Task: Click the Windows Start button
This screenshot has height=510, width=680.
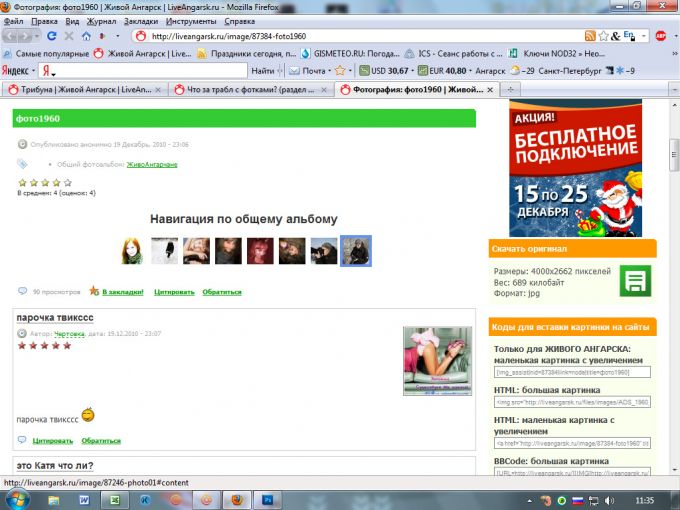Action: point(17,497)
